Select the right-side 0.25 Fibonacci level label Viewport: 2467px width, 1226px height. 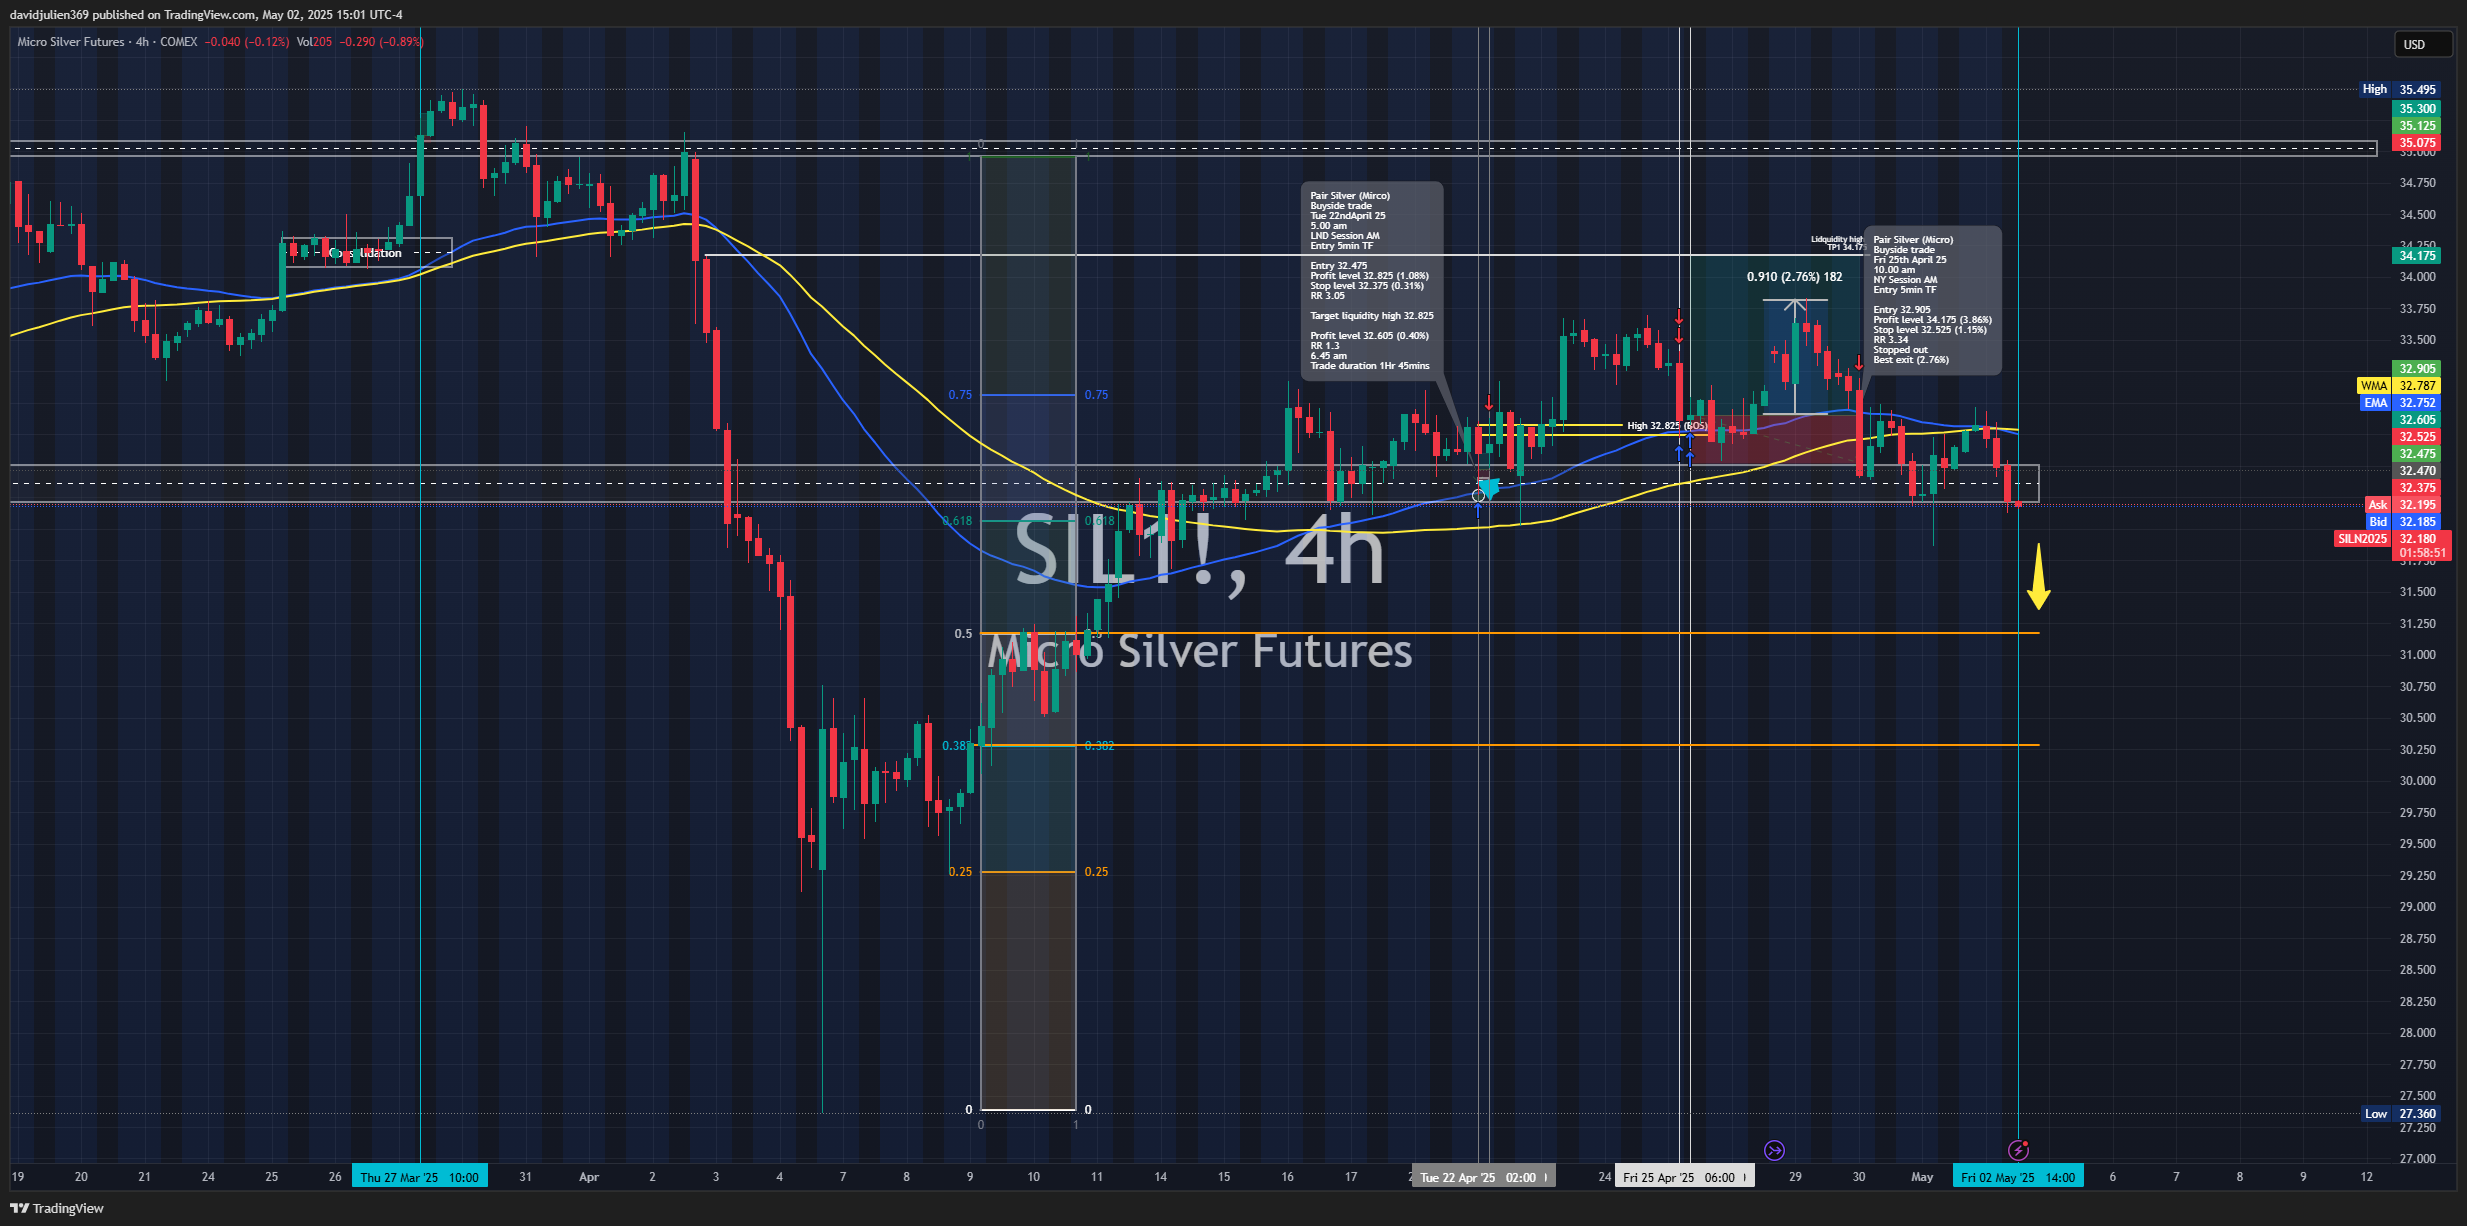point(1096,872)
